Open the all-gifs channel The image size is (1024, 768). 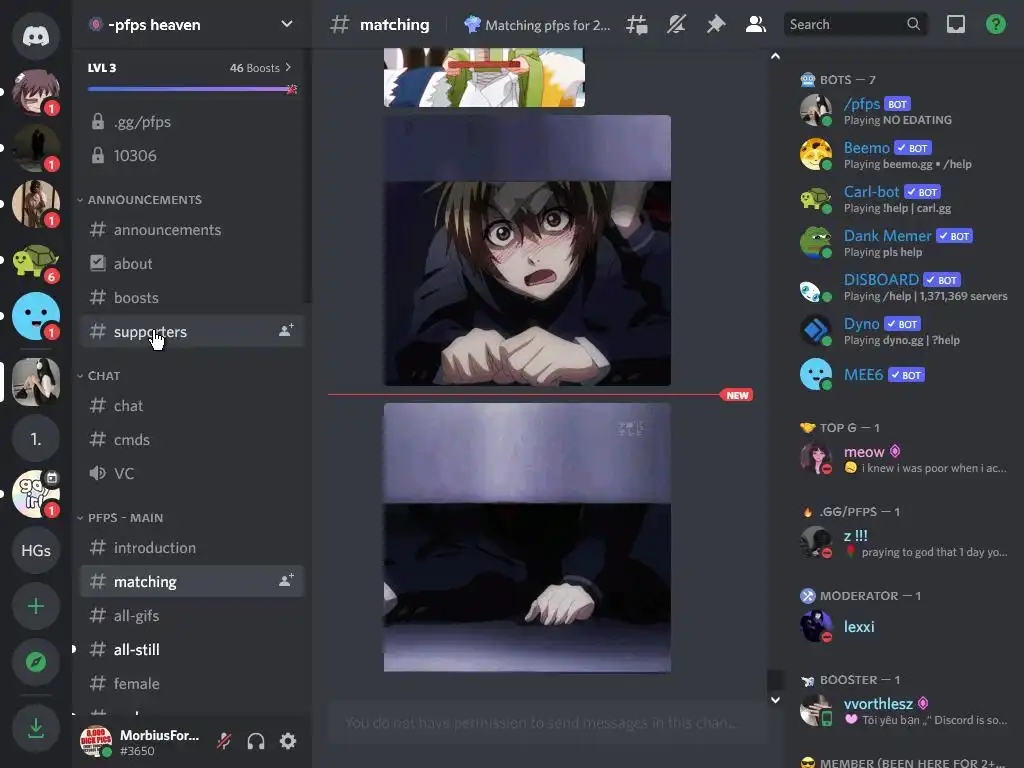[x=192, y=616]
